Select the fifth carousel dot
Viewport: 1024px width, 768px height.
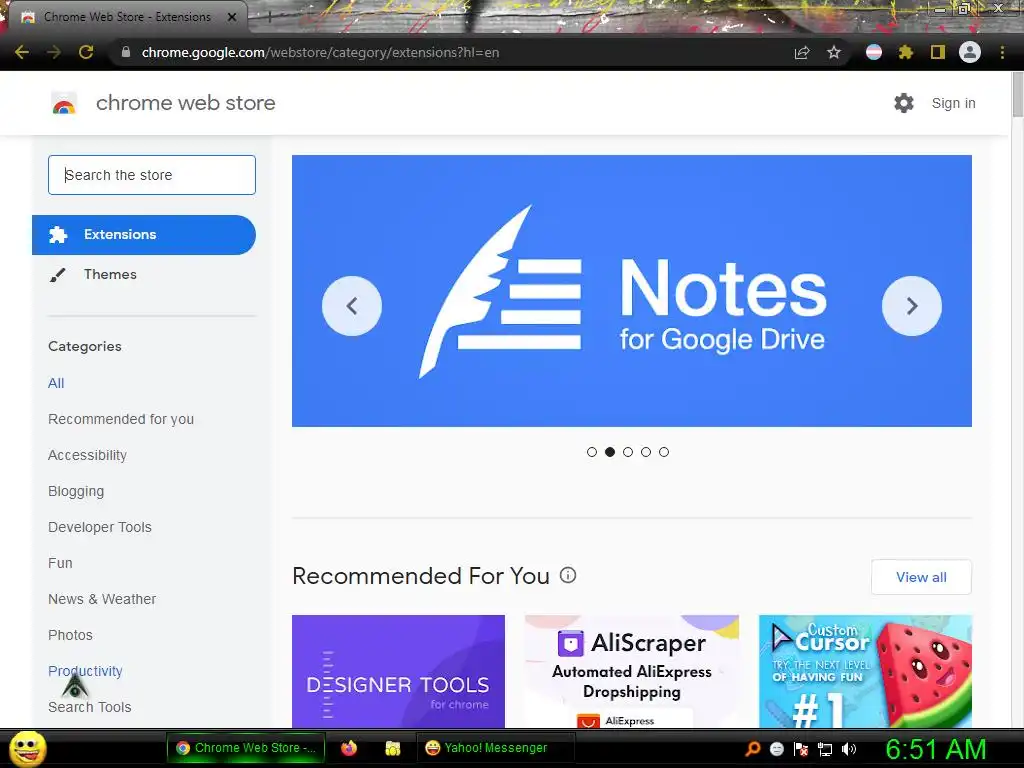click(x=664, y=452)
